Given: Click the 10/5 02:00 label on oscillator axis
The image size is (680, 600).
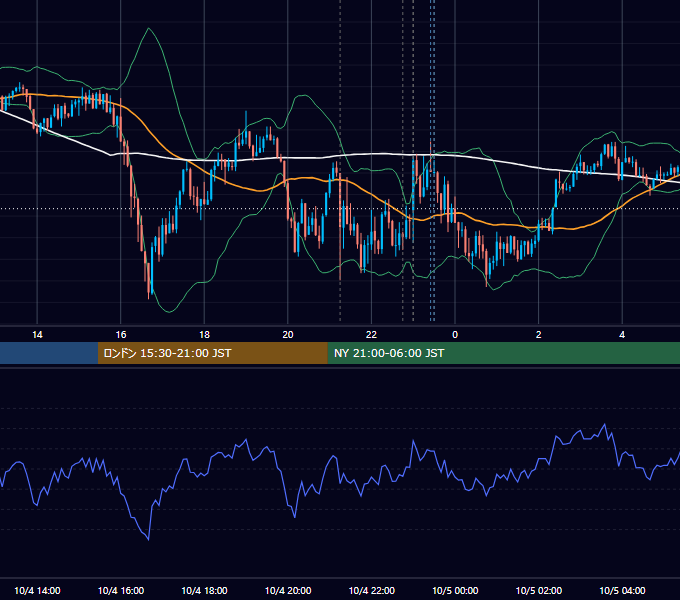Looking at the screenshot, I should point(539,590).
